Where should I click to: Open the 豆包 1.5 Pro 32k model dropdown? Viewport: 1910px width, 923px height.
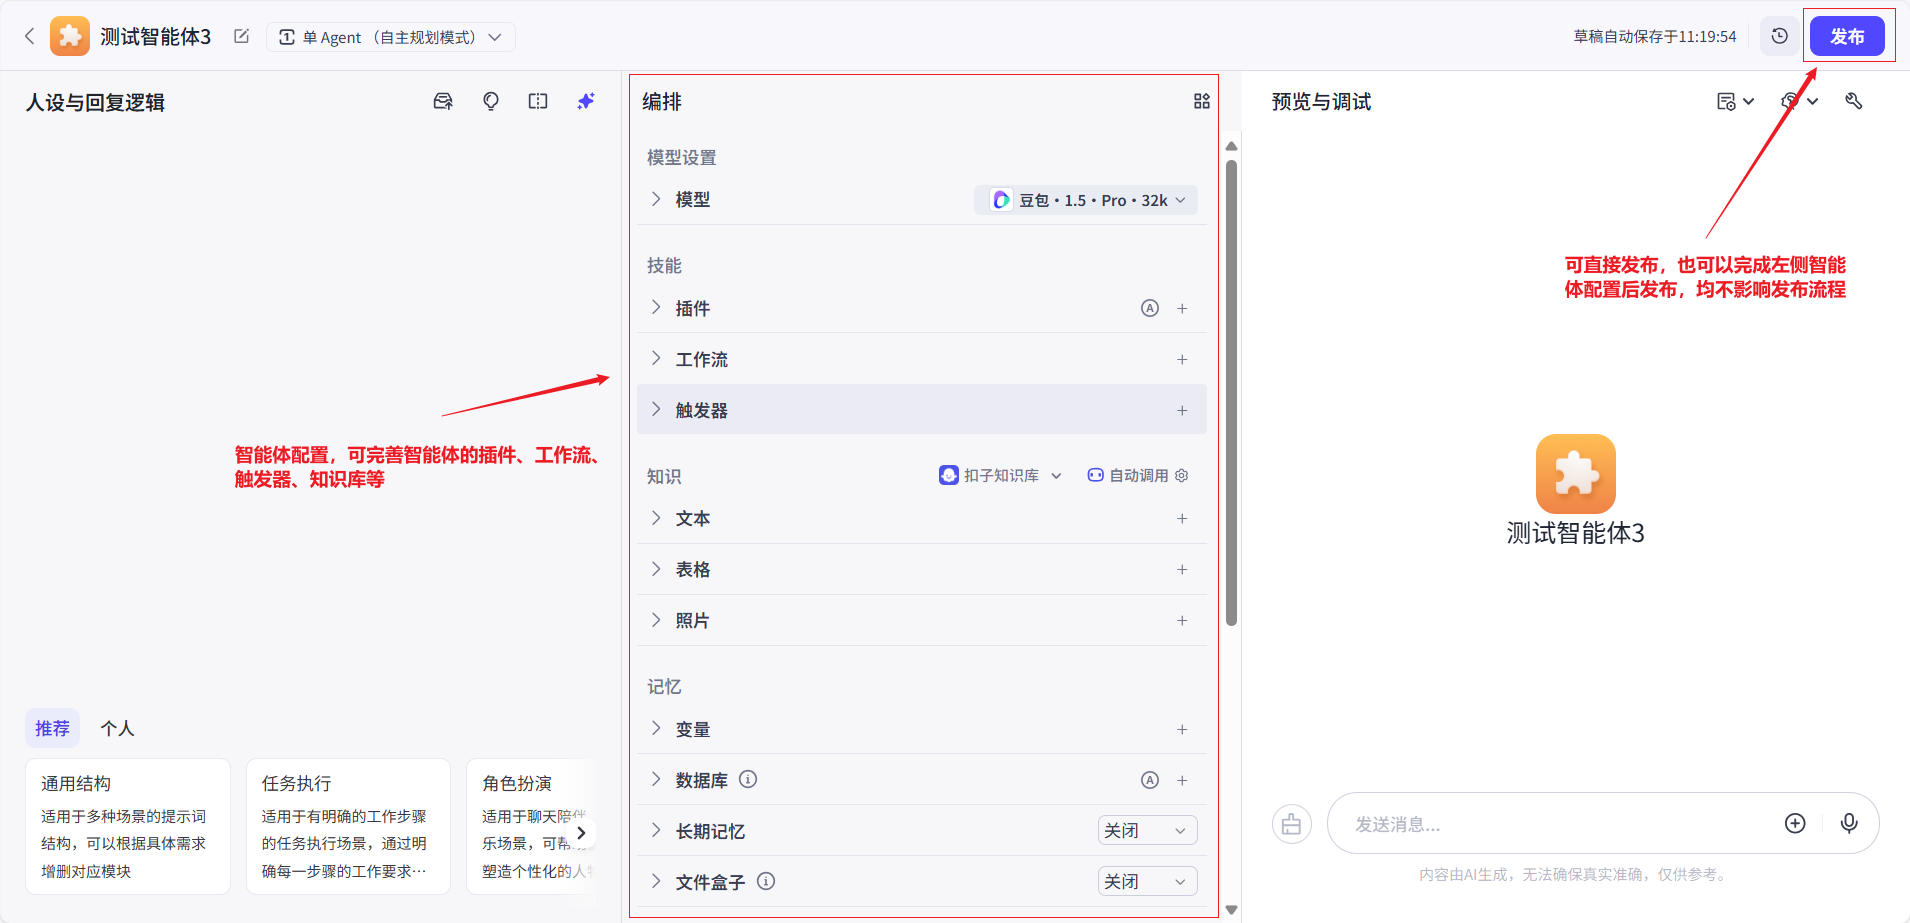click(x=1086, y=200)
